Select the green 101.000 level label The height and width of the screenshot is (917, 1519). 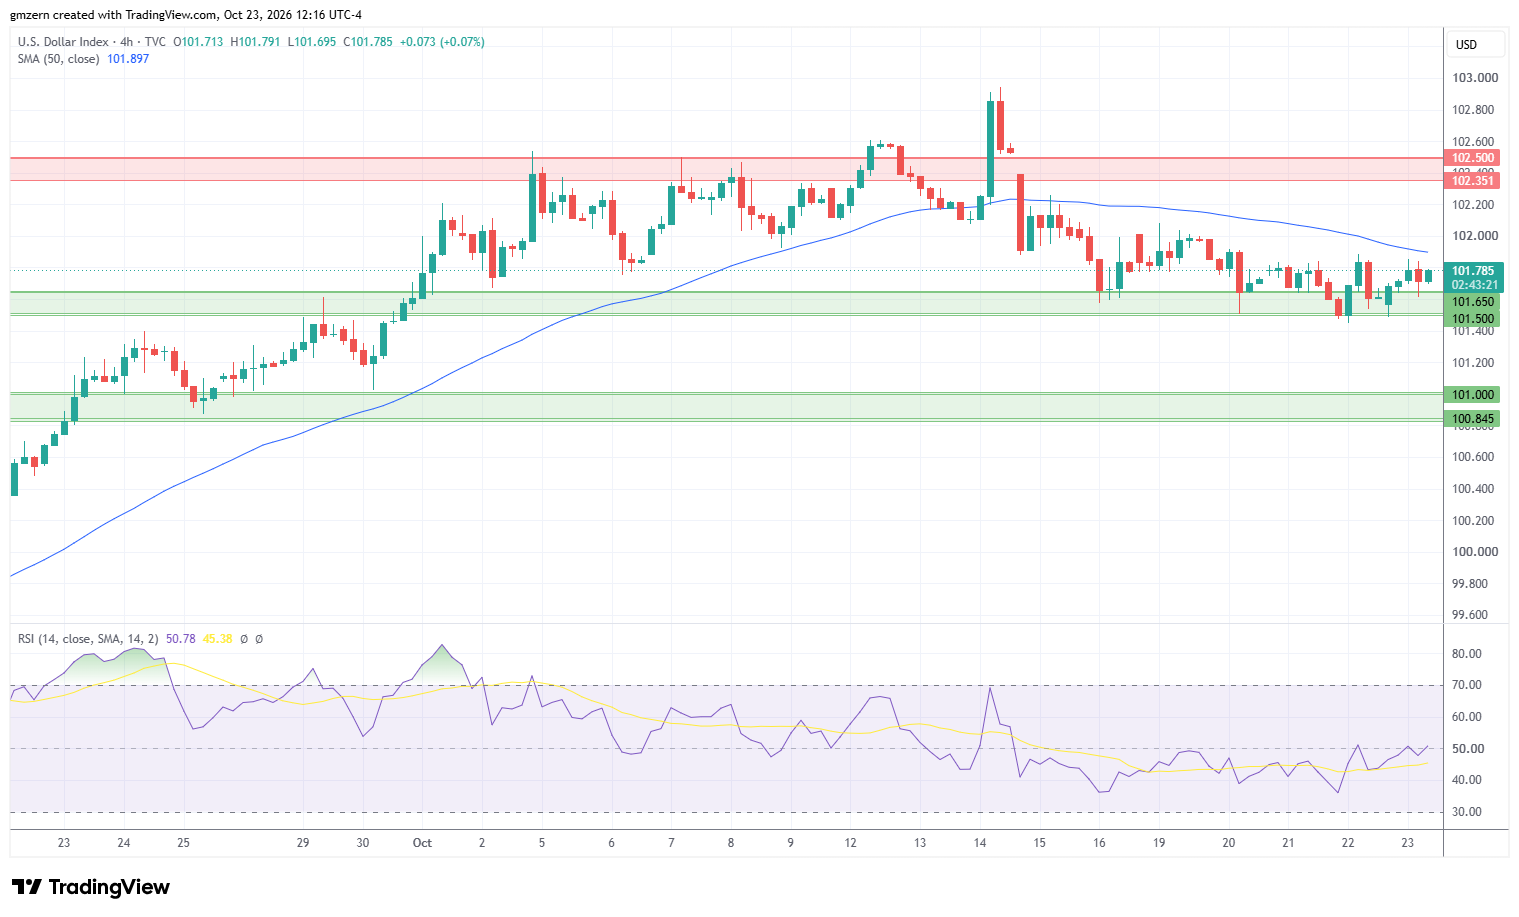tap(1473, 395)
